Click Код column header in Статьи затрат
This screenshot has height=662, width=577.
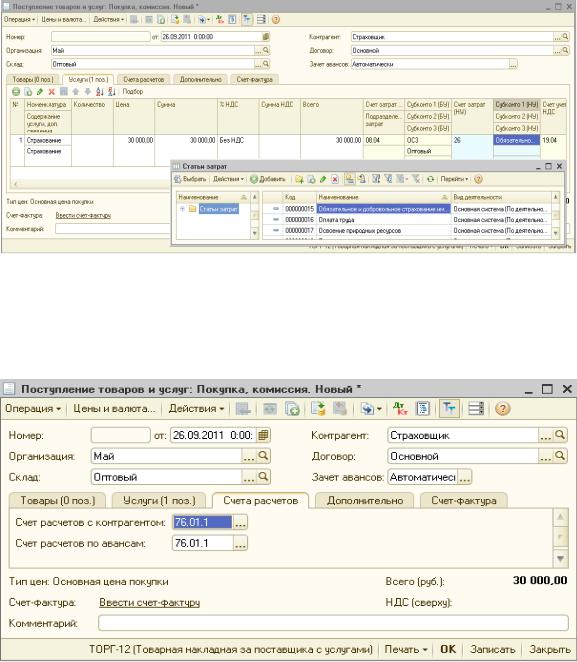[x=299, y=197]
